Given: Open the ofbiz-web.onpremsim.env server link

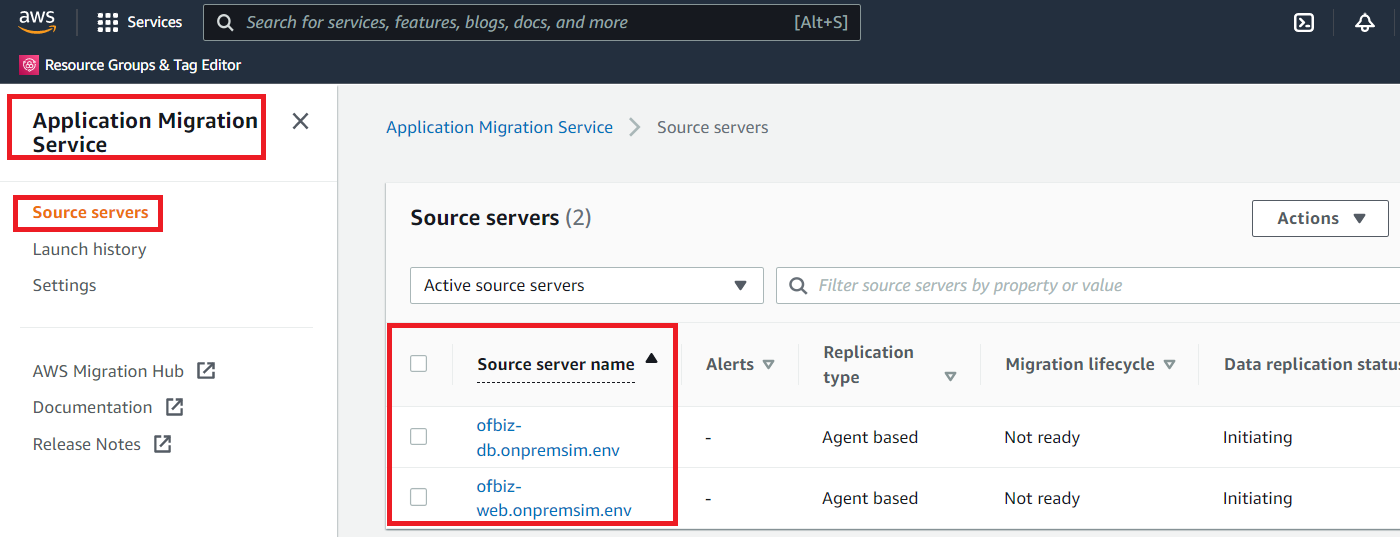Looking at the screenshot, I should pyautogui.click(x=554, y=498).
